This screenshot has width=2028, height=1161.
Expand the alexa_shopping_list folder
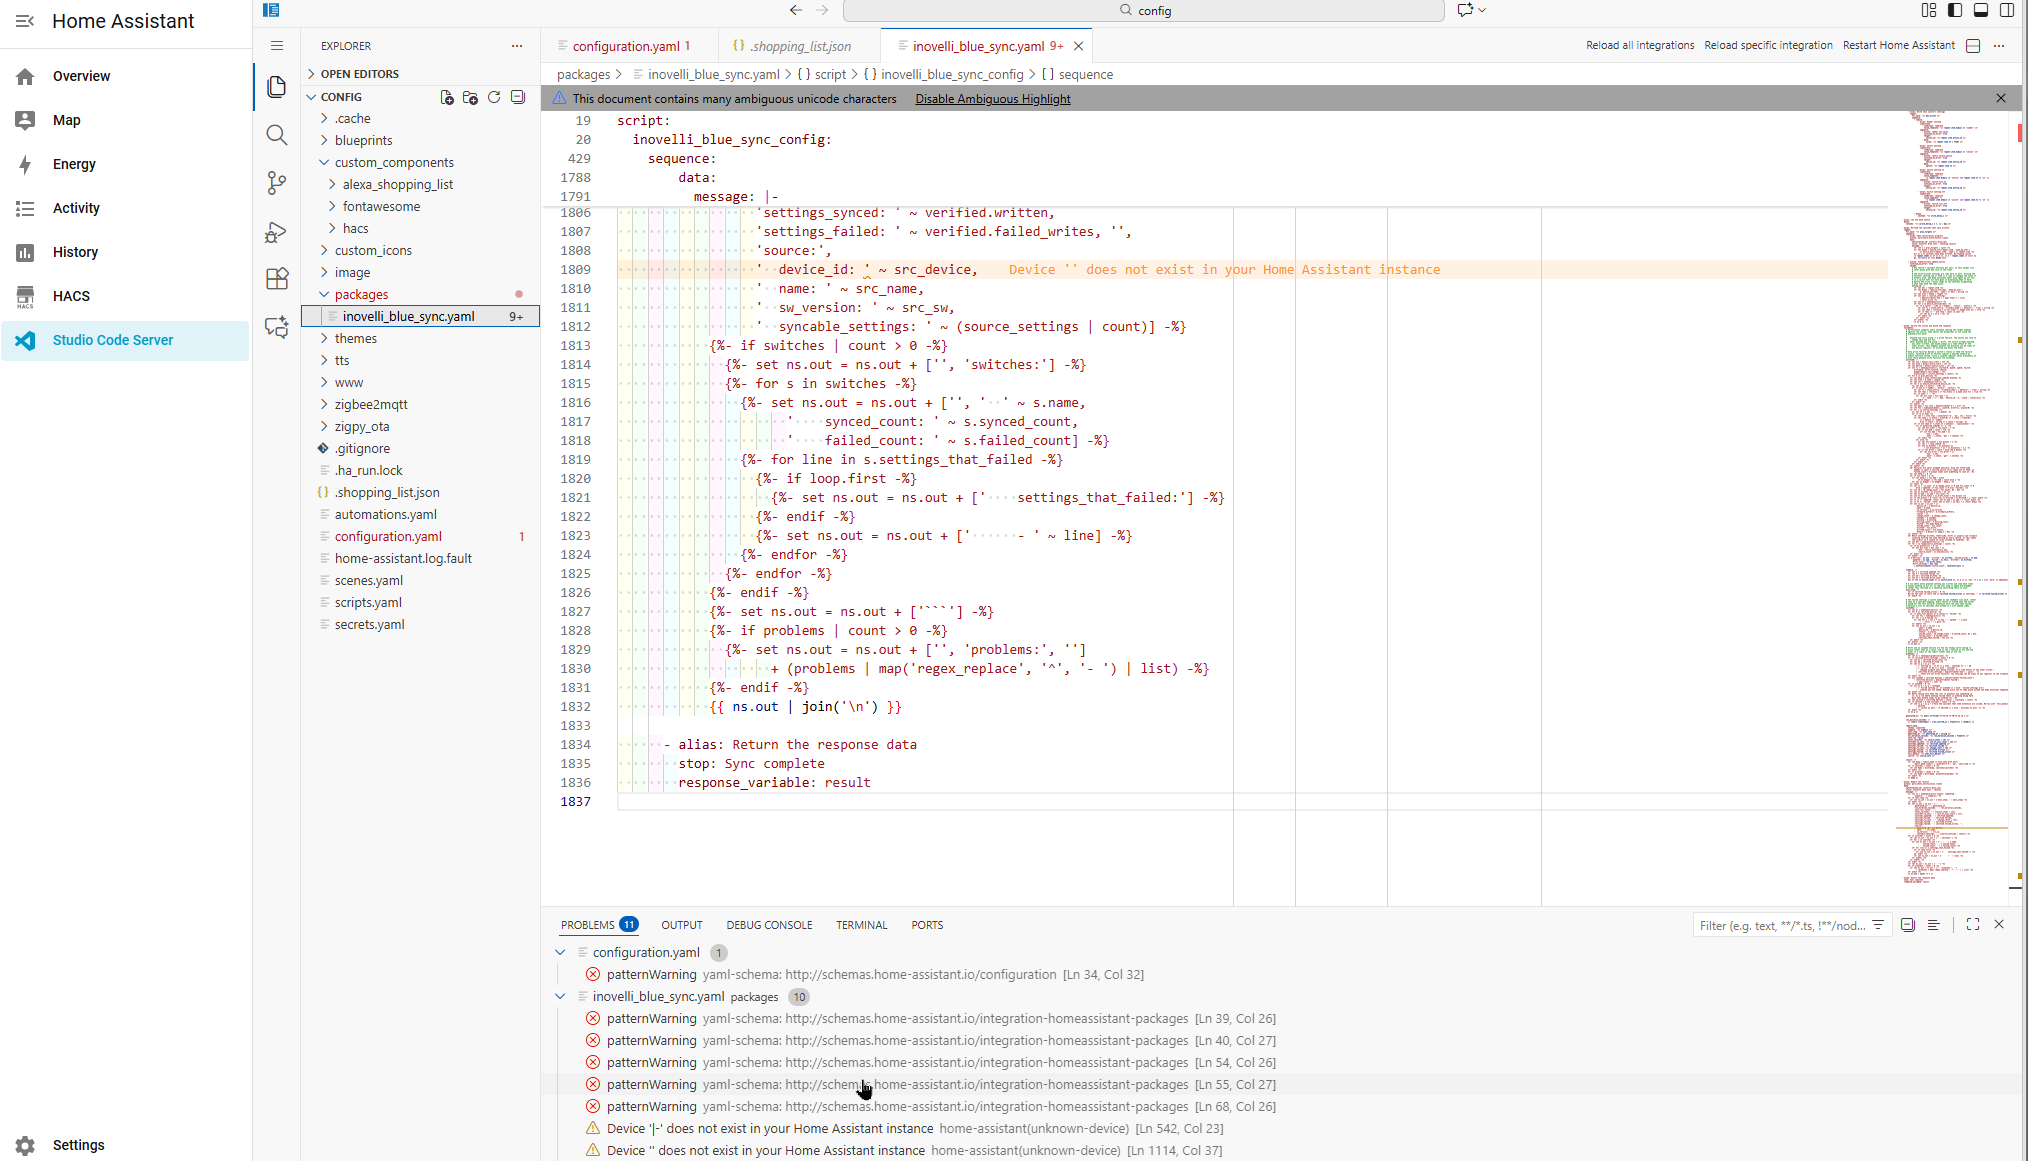click(420, 185)
